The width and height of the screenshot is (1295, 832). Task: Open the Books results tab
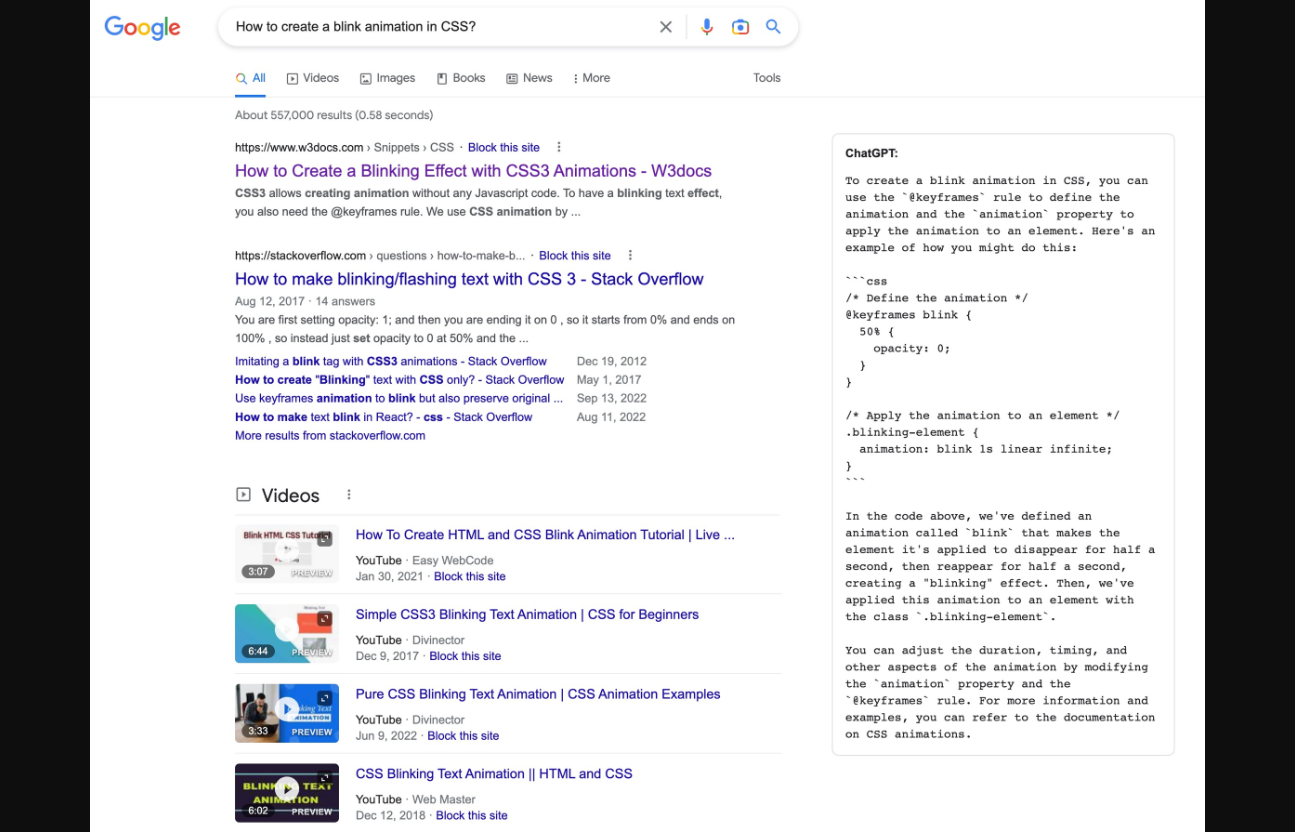pyautogui.click(x=460, y=78)
